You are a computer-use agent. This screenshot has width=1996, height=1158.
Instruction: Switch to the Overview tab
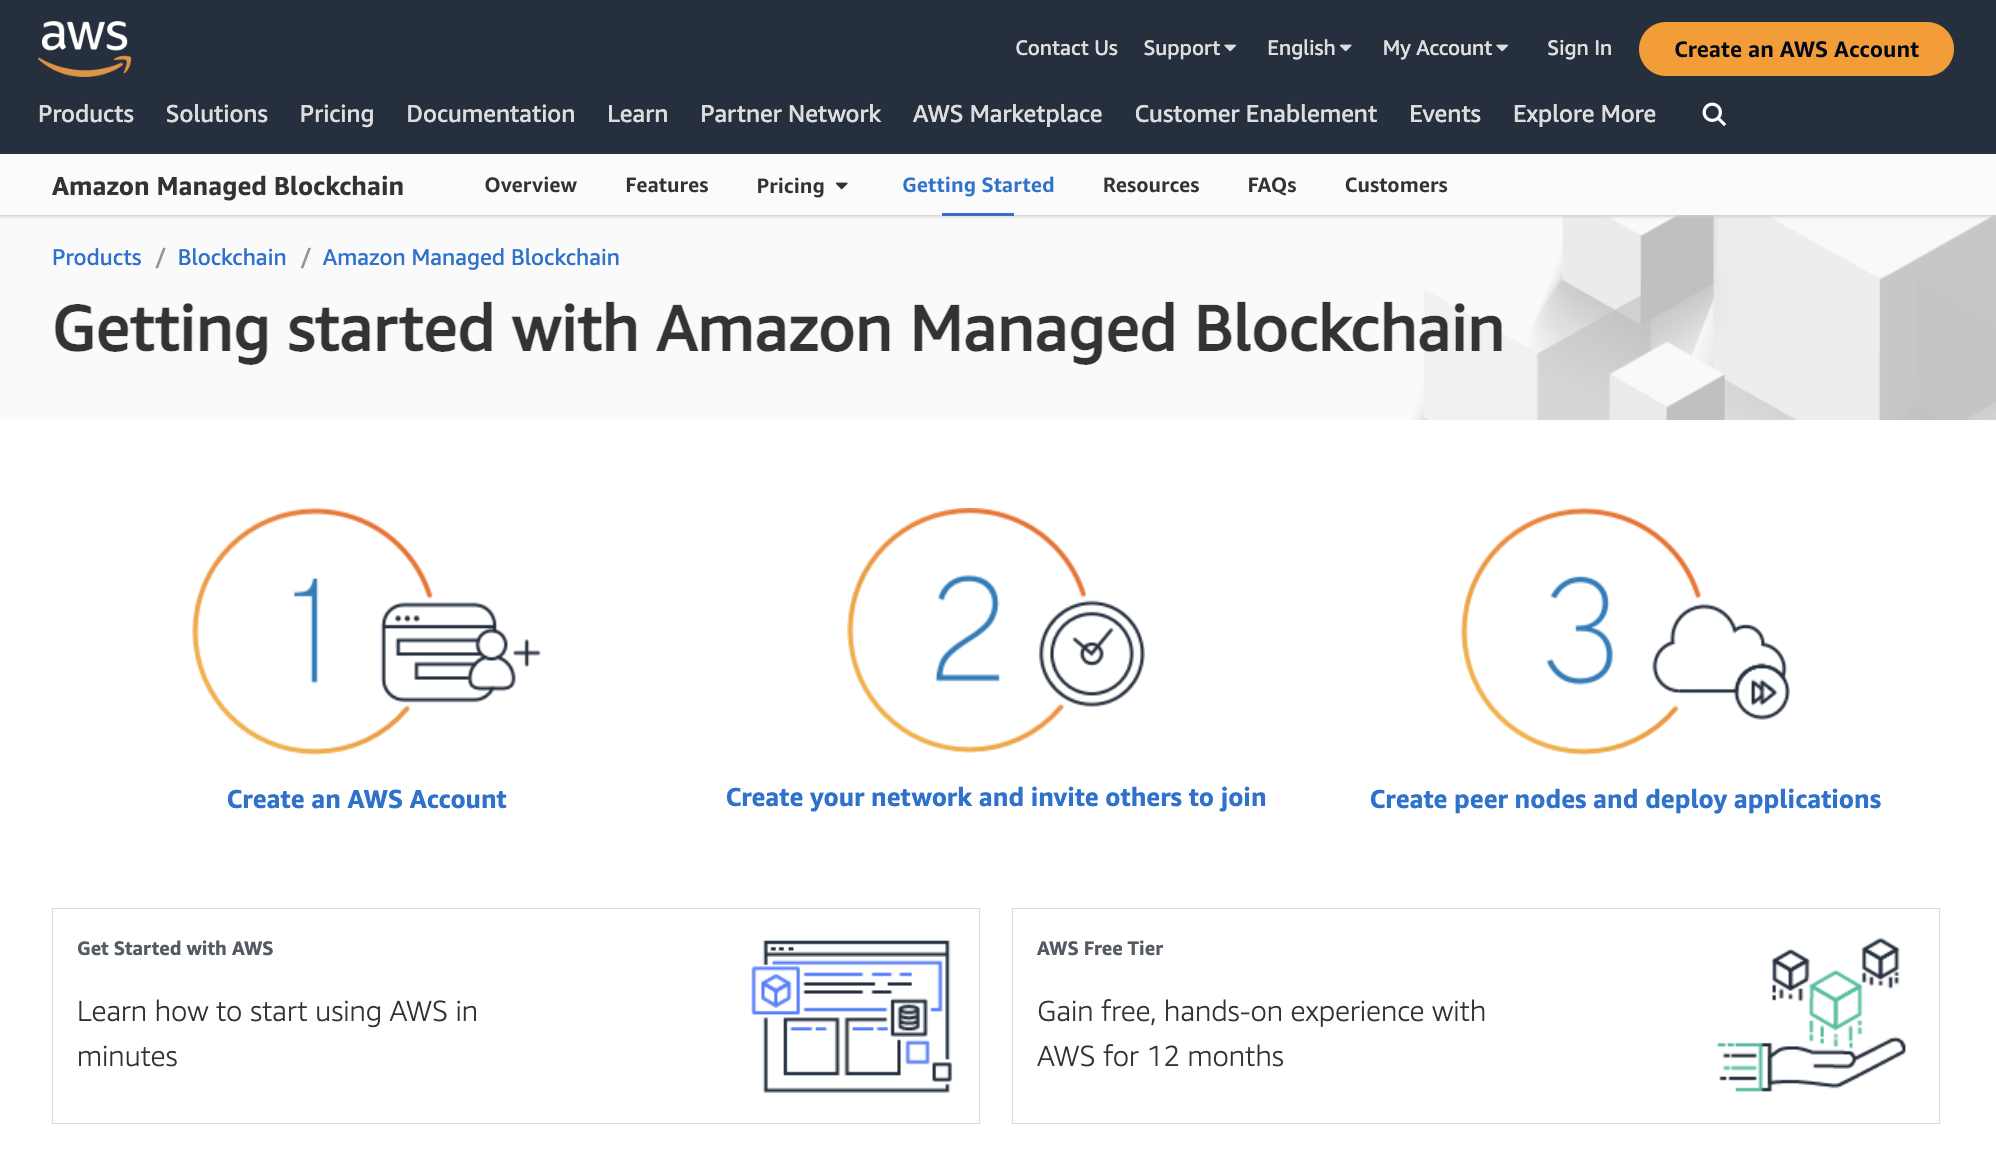coord(530,185)
